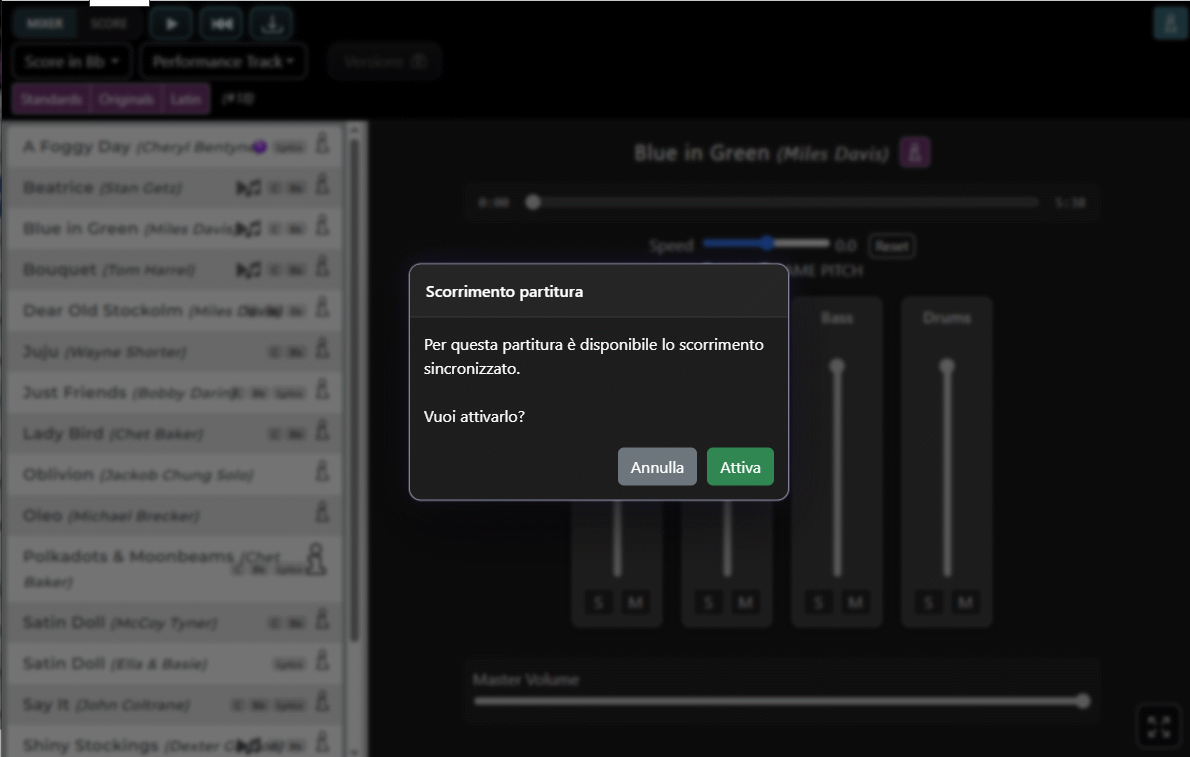Image resolution: width=1190 pixels, height=757 pixels.
Task: Click the Bass channel volume fader
Action: (x=837, y=468)
